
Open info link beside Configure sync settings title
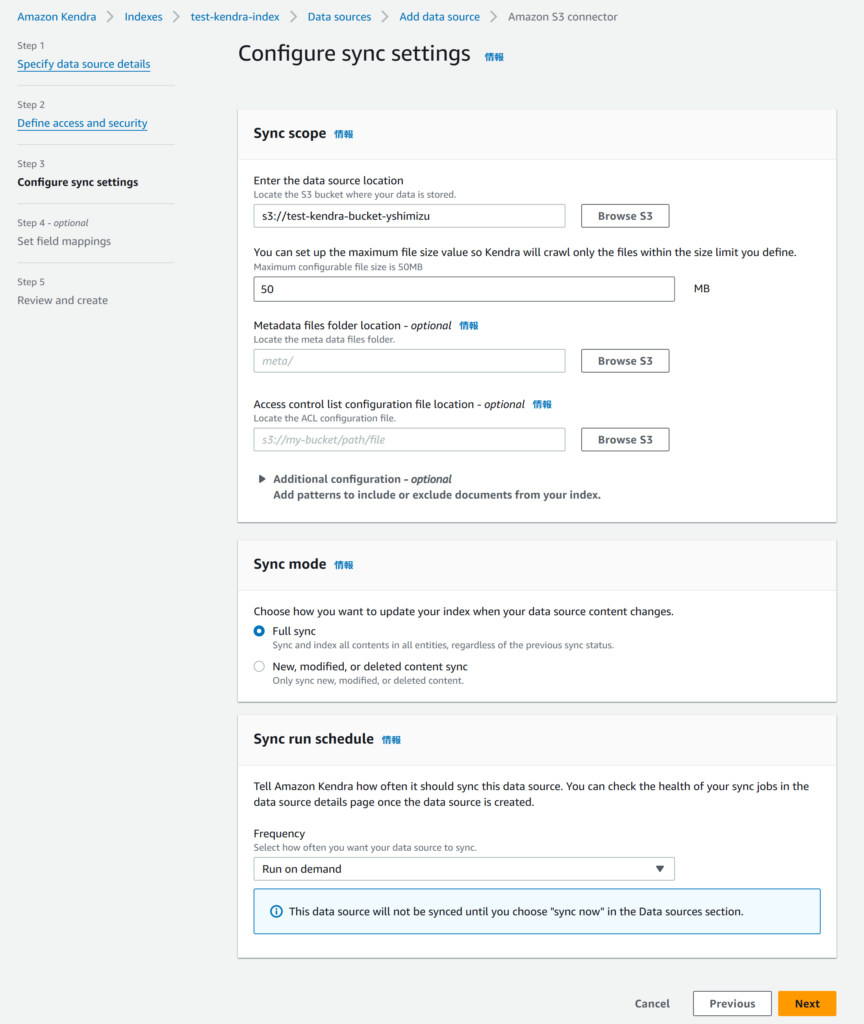tap(494, 57)
